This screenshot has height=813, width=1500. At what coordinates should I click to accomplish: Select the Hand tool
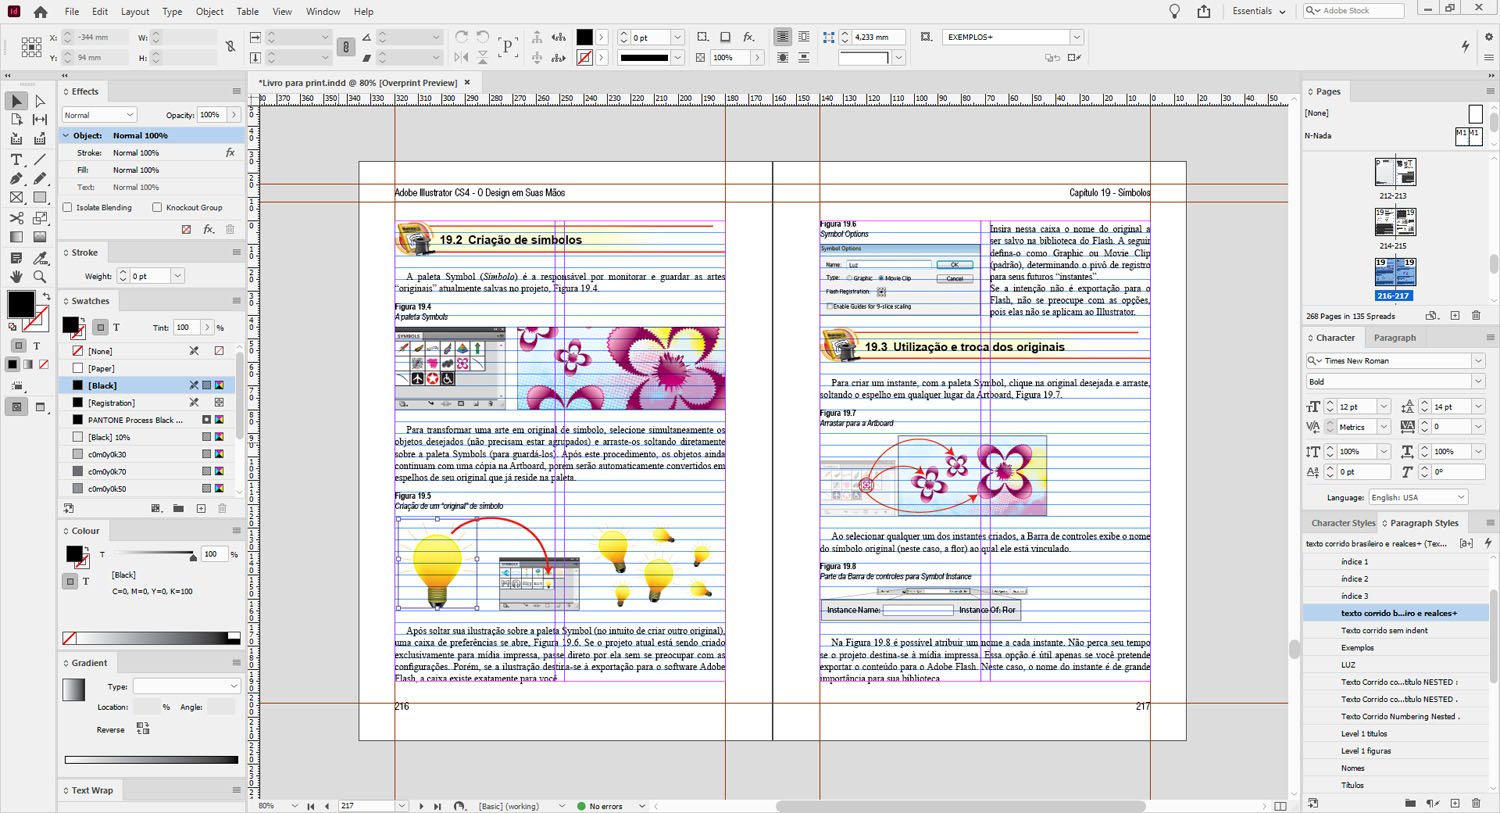[16, 276]
